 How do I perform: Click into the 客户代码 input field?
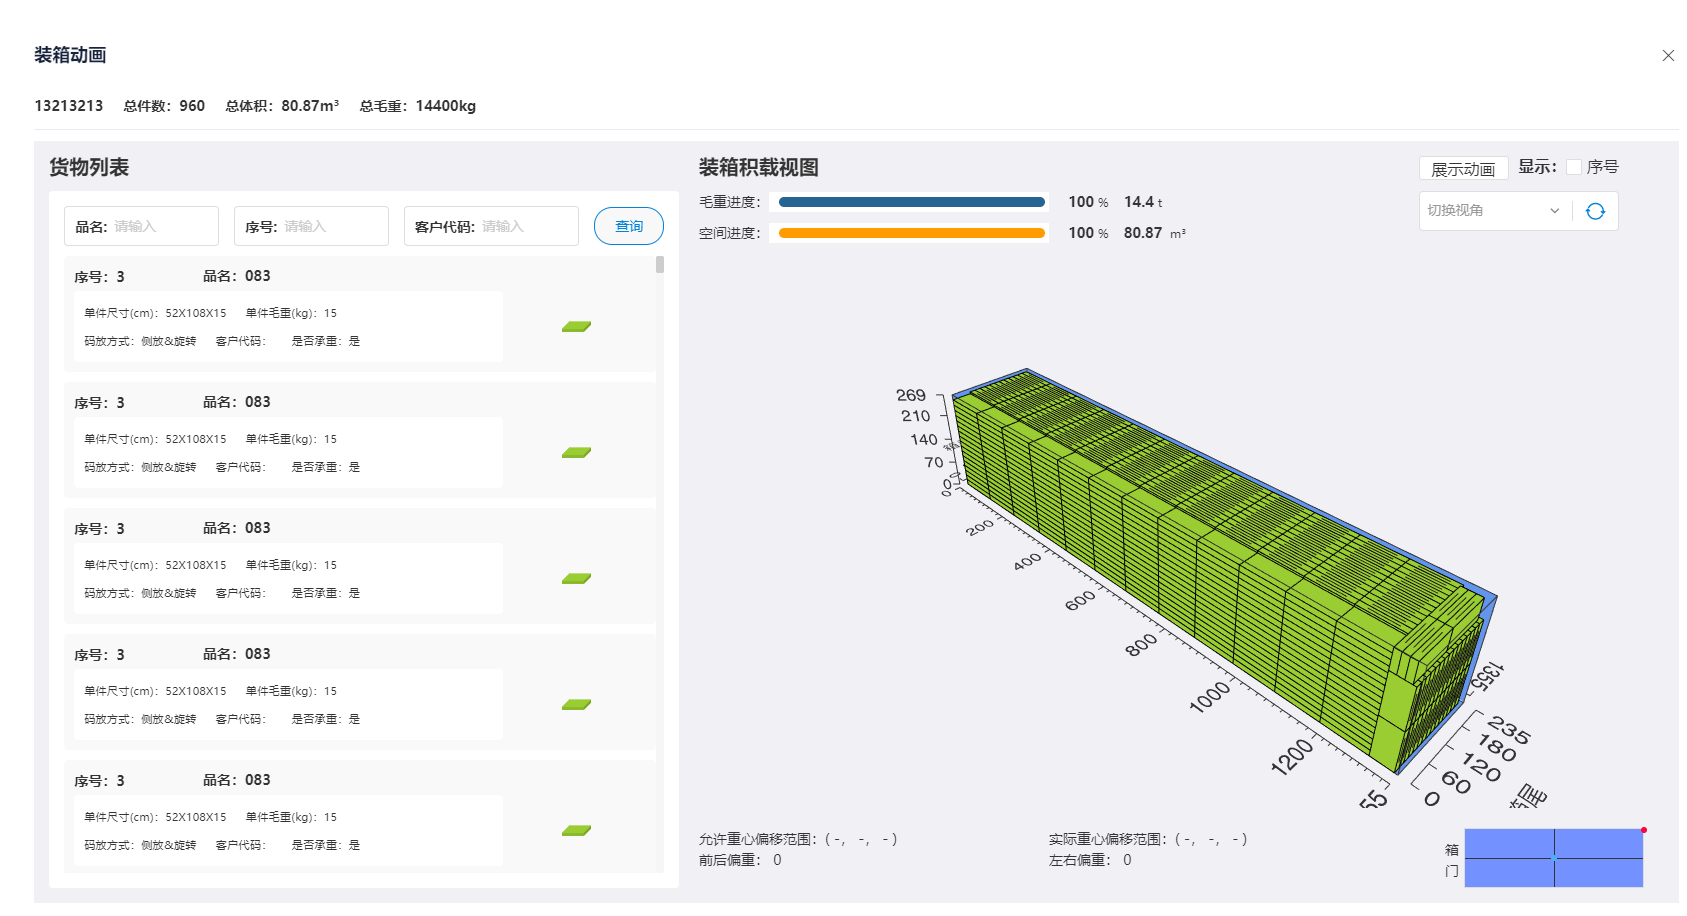point(525,227)
